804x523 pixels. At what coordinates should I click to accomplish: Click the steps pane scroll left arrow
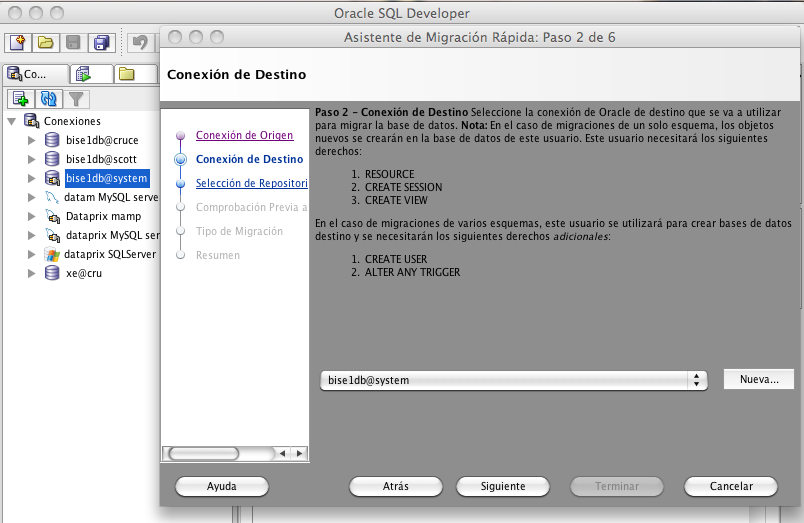(282, 453)
